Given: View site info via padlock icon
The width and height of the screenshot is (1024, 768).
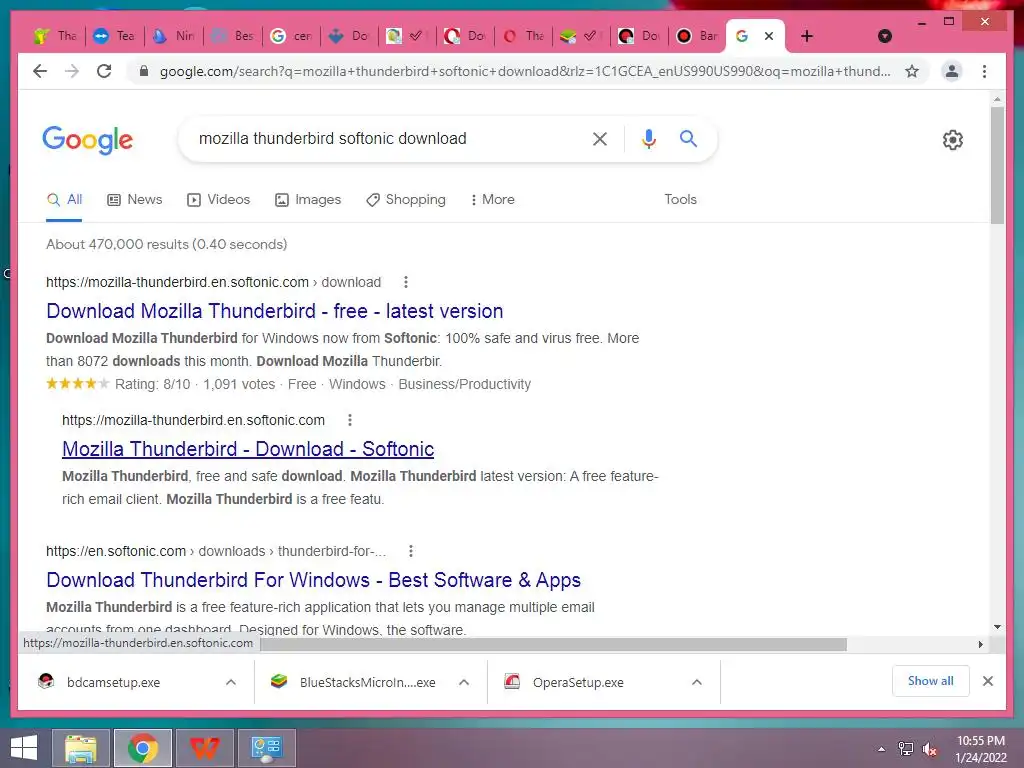Looking at the screenshot, I should pyautogui.click(x=144, y=71).
